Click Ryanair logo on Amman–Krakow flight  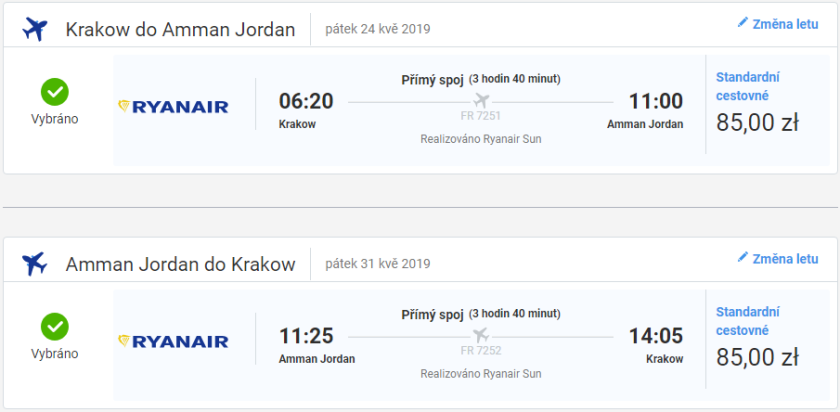pyautogui.click(x=174, y=341)
